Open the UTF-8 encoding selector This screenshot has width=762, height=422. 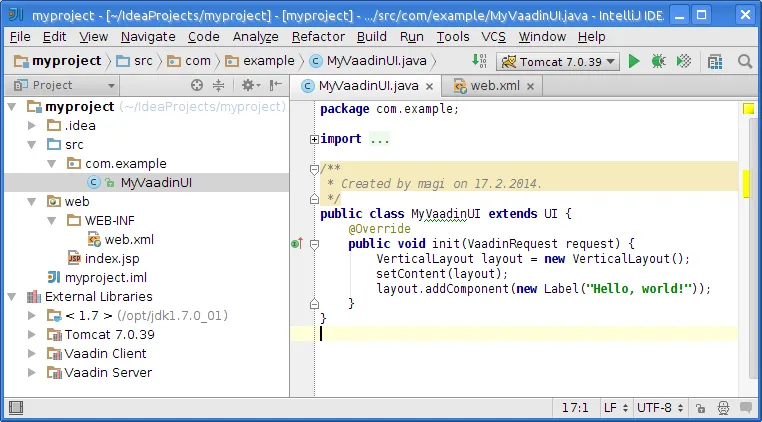(660, 408)
